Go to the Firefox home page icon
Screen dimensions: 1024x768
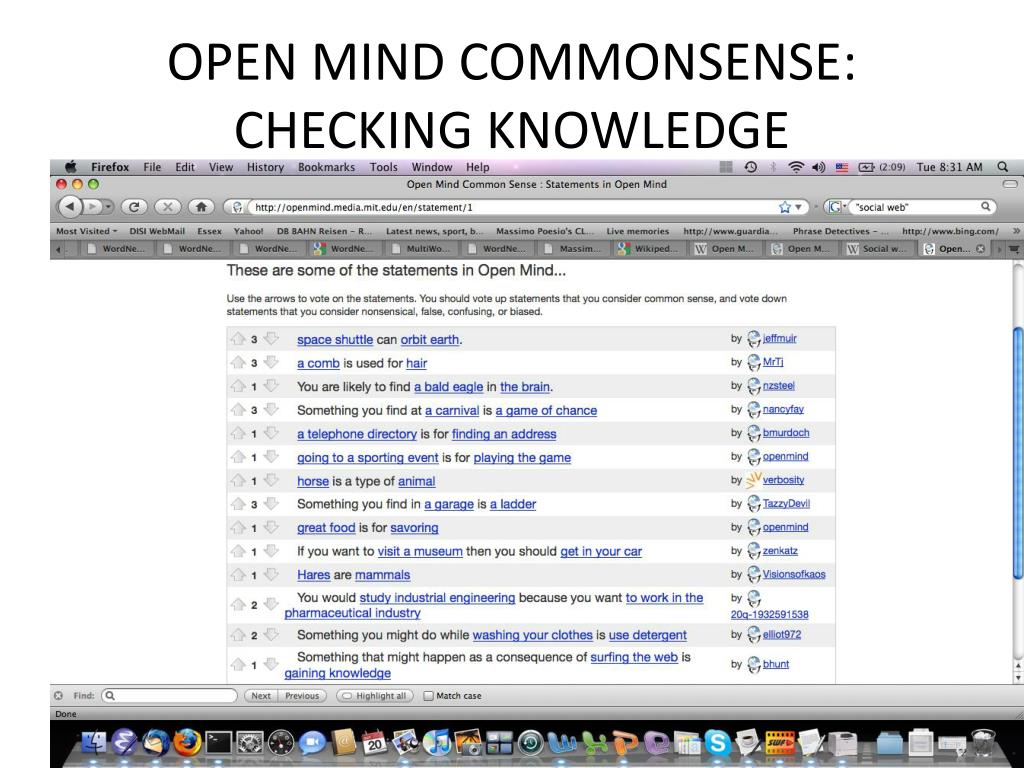[201, 207]
